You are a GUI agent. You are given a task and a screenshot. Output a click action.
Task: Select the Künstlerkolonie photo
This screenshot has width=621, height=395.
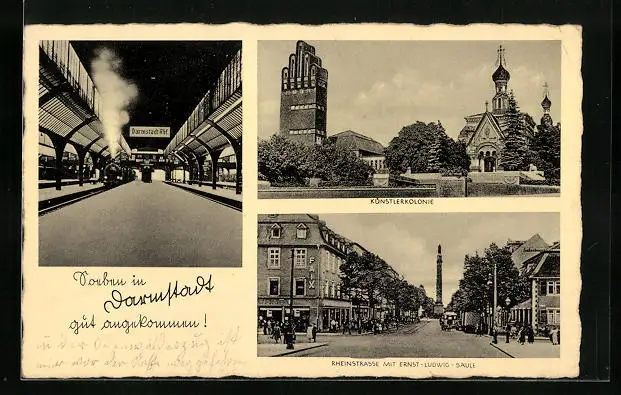point(409,119)
